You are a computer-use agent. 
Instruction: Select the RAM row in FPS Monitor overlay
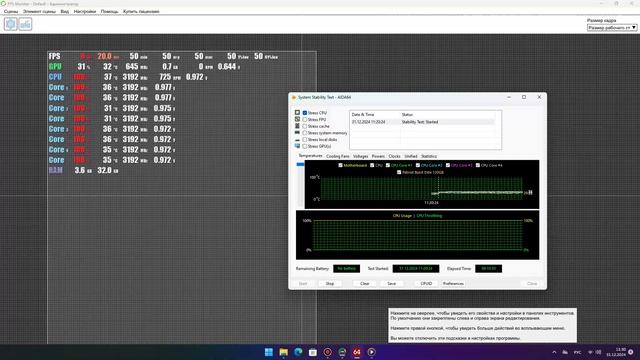coord(83,170)
